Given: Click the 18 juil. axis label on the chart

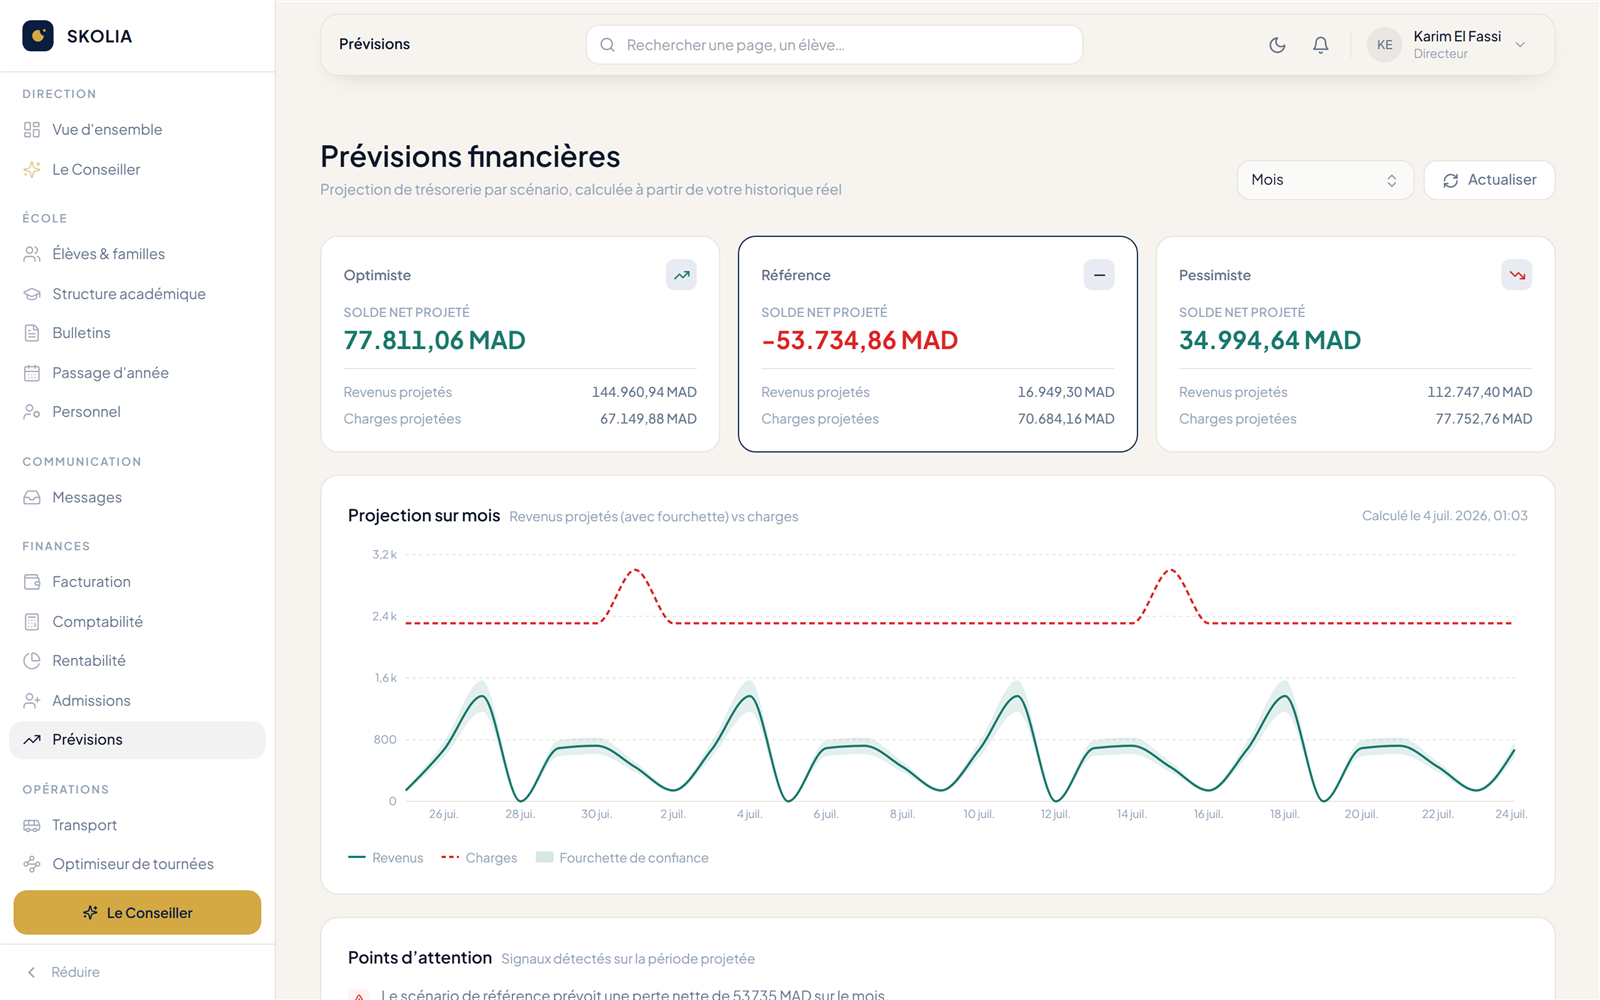Looking at the screenshot, I should point(1284,814).
